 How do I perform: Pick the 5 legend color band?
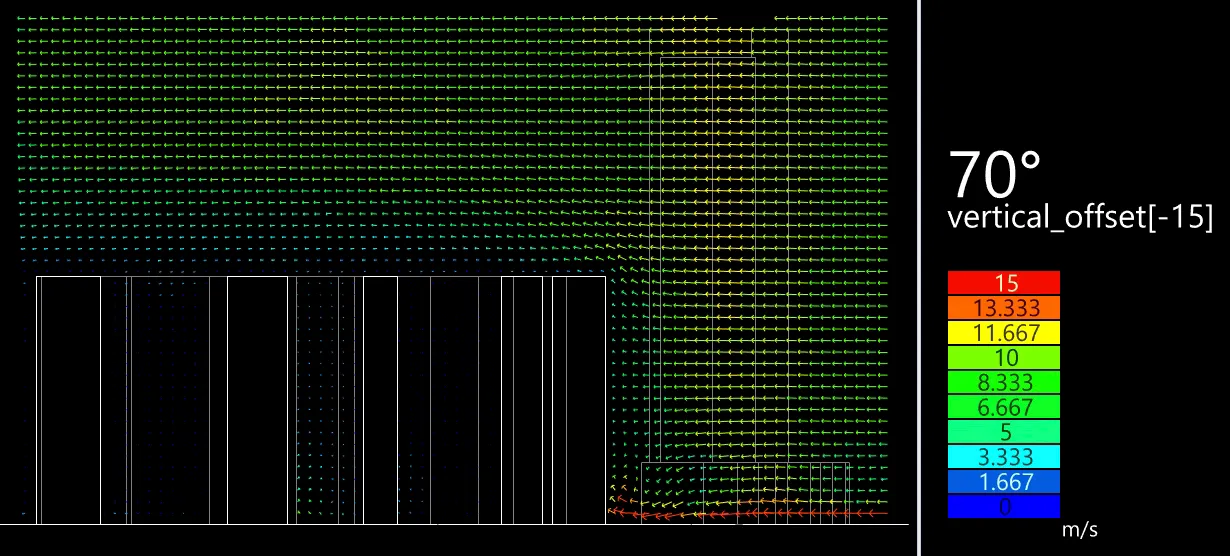(x=1003, y=432)
